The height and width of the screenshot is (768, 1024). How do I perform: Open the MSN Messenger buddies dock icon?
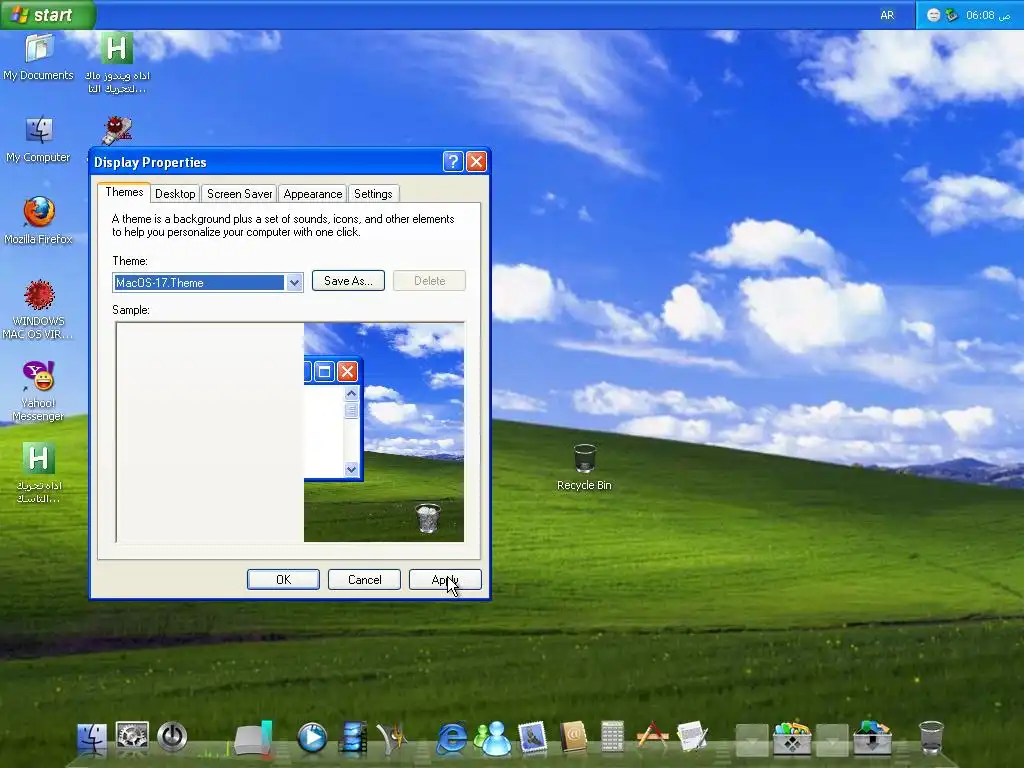[x=492, y=739]
